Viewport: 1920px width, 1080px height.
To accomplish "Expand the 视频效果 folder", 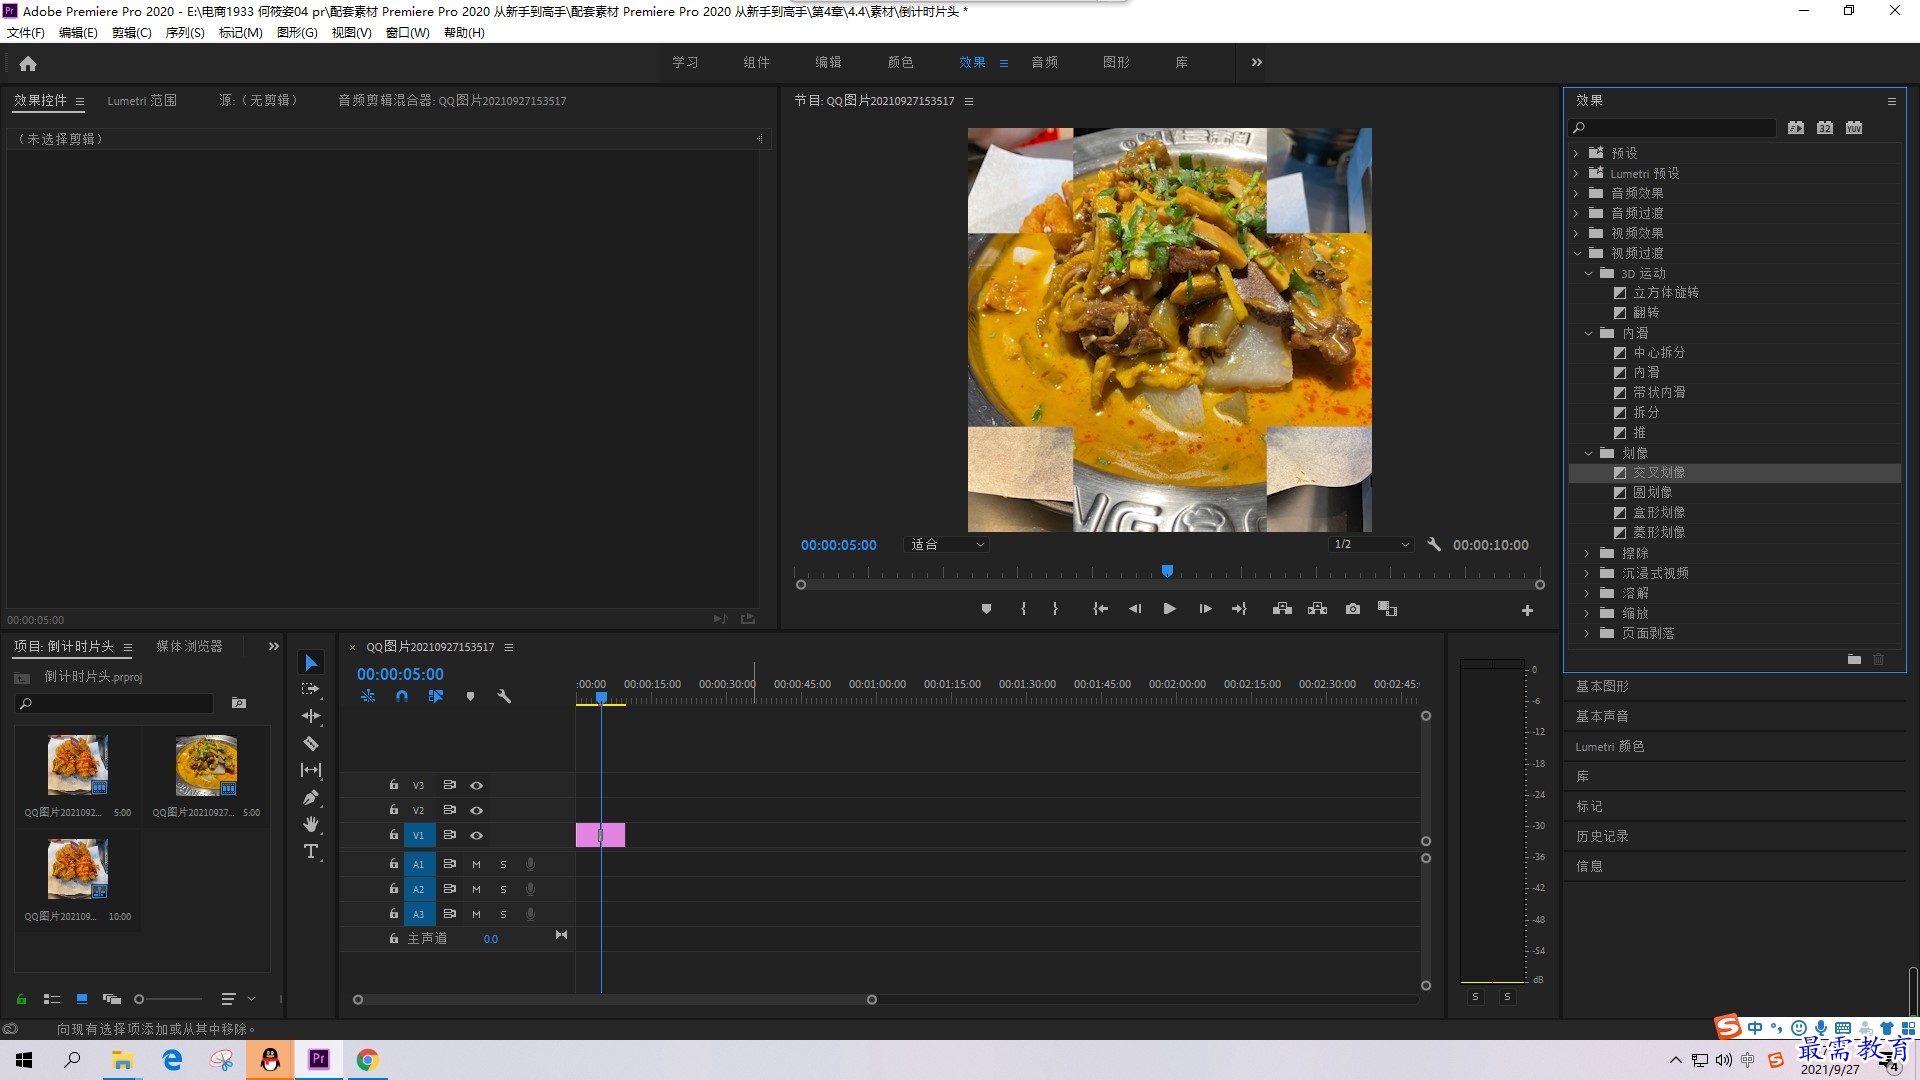I will (x=1576, y=233).
